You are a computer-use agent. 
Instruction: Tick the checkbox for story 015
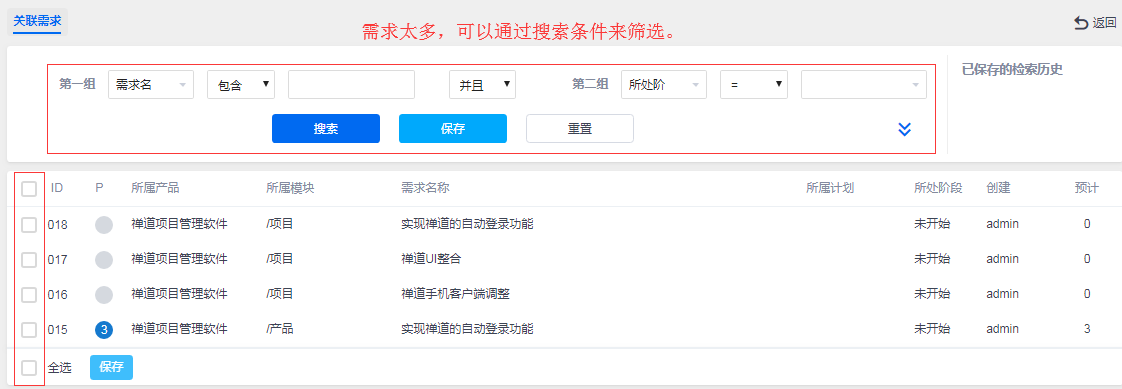(29, 330)
